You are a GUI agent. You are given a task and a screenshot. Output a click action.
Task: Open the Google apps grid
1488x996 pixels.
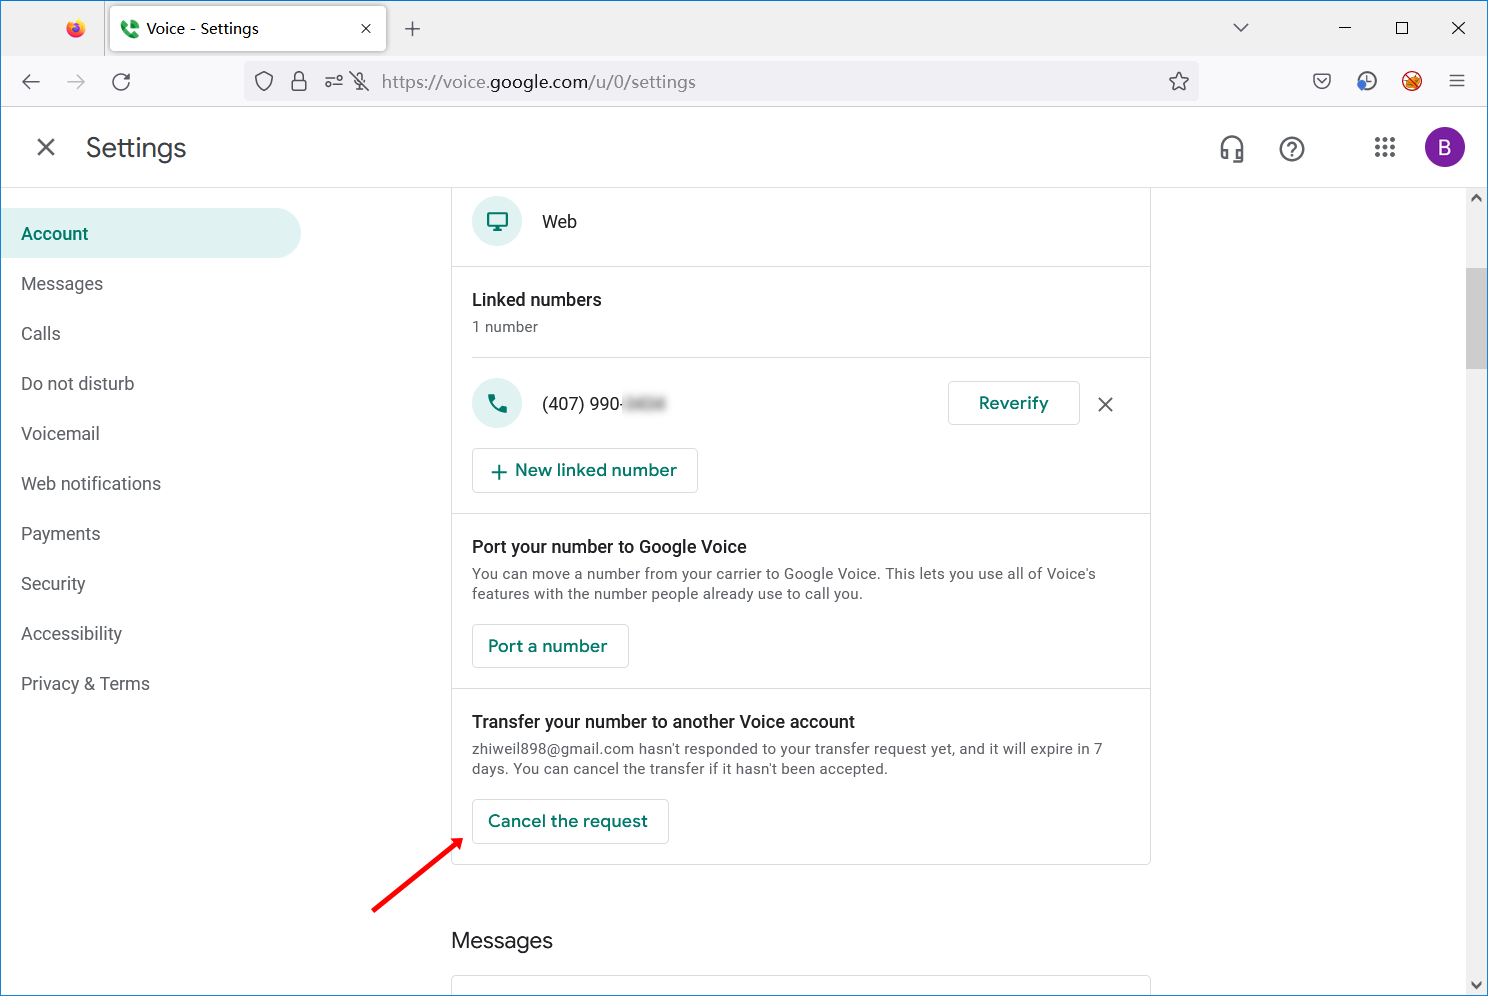pos(1385,148)
